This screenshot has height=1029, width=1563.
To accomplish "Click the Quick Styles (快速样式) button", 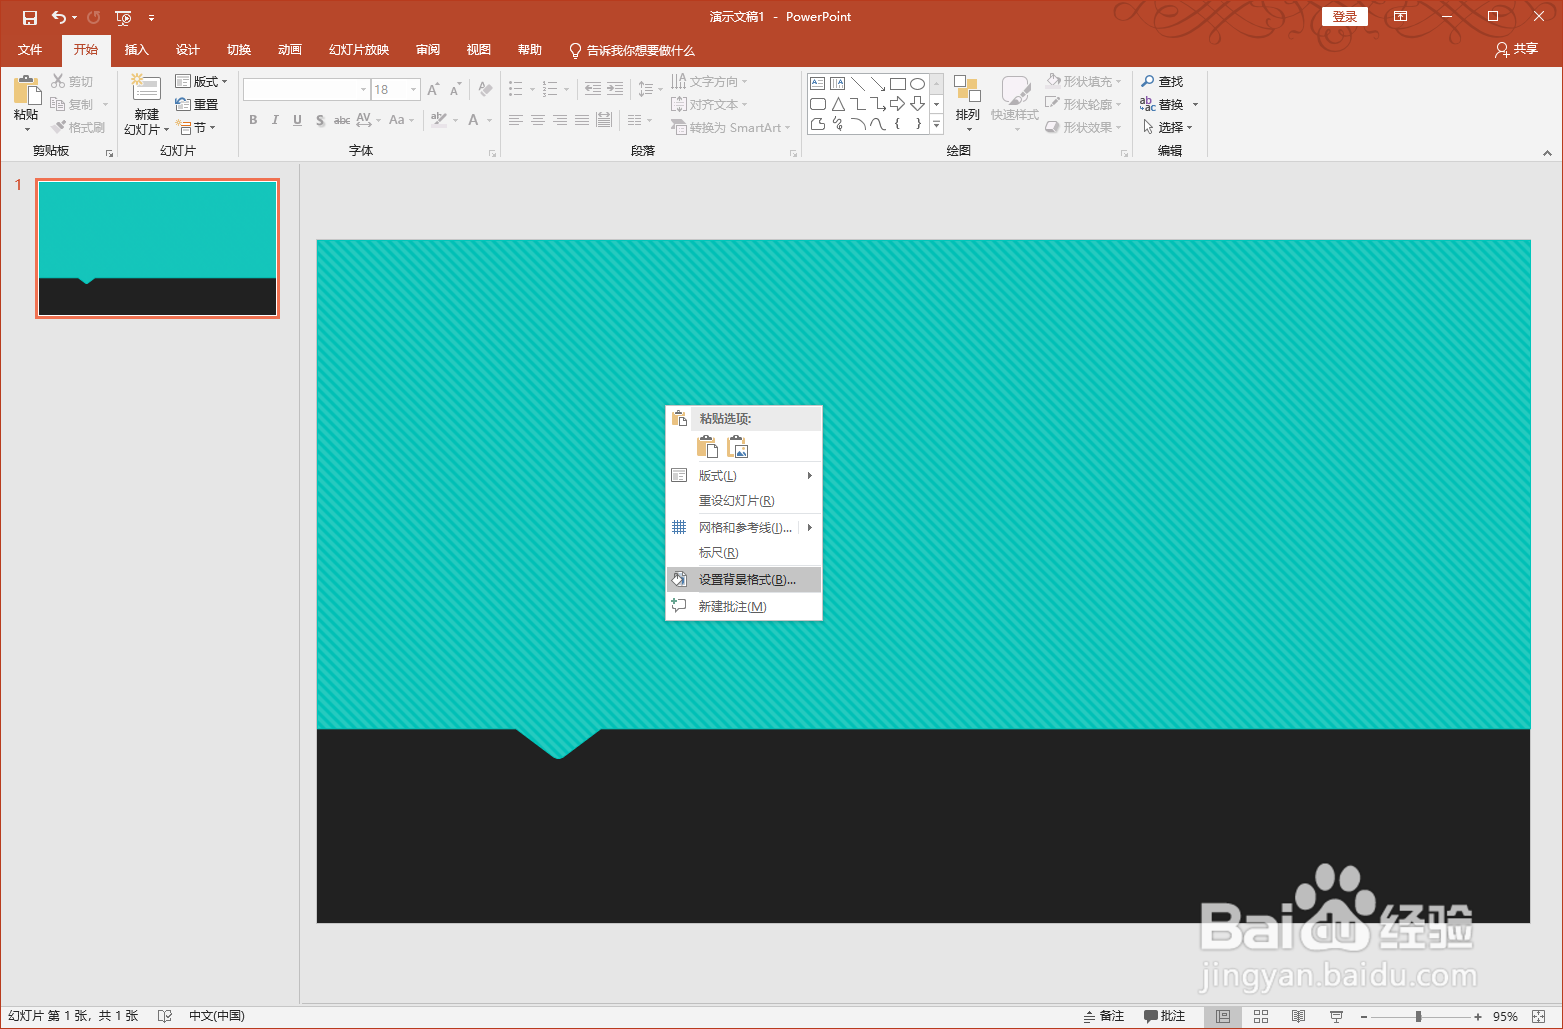I will click(x=1015, y=103).
